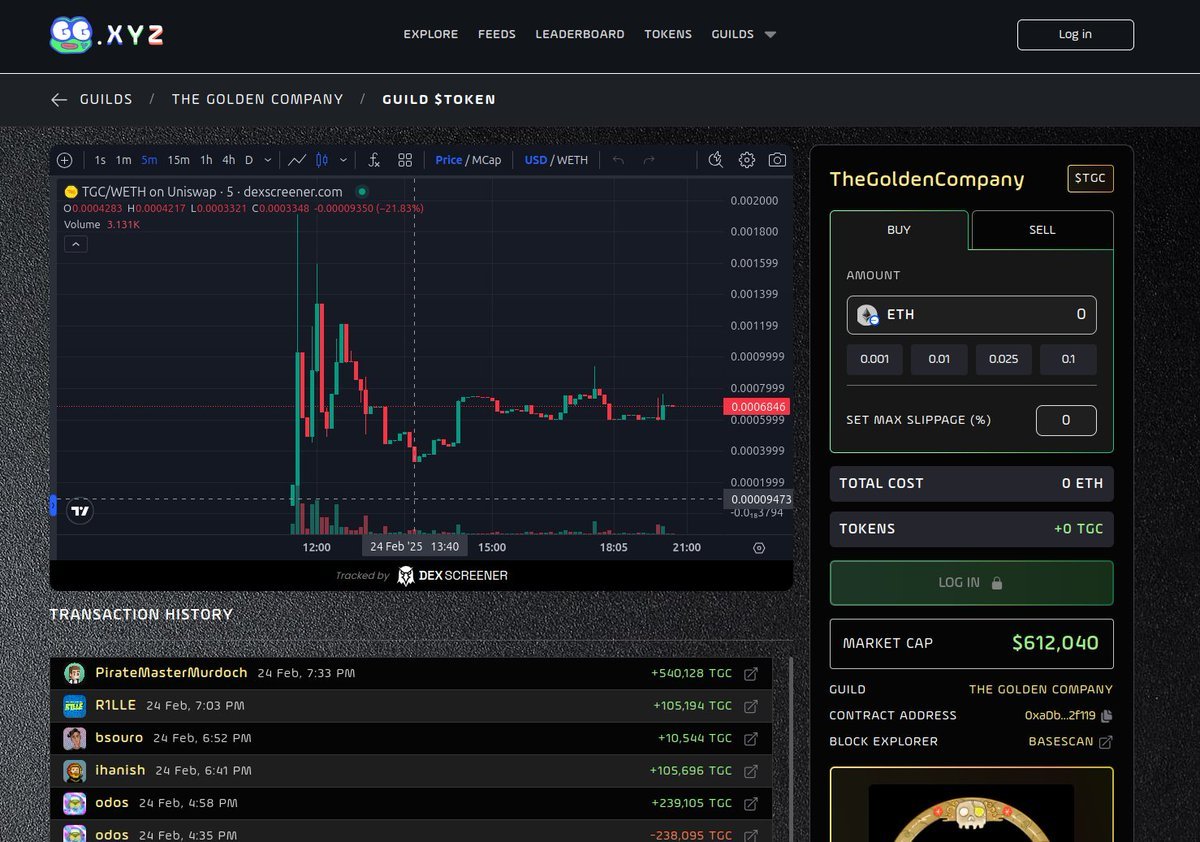Screen dimensions: 1200x842
Task: Expand the chart style dropdown chevron
Action: pyautogui.click(x=344, y=160)
